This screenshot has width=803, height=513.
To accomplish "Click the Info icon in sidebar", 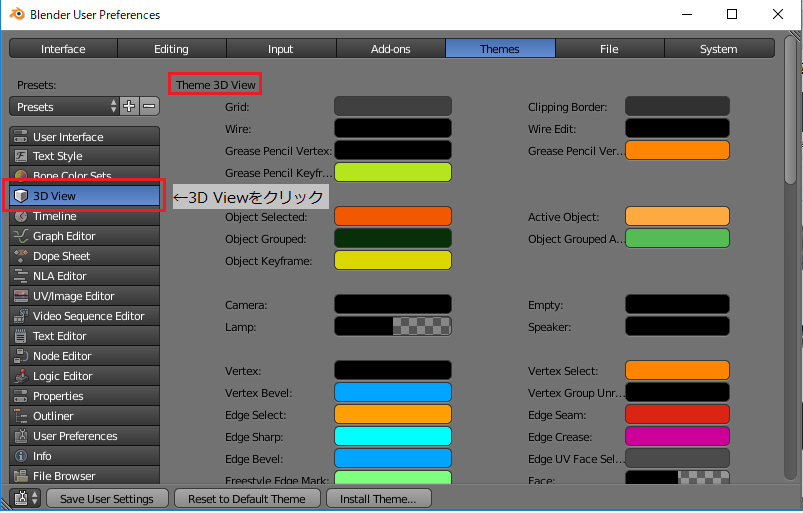I will [x=20, y=456].
